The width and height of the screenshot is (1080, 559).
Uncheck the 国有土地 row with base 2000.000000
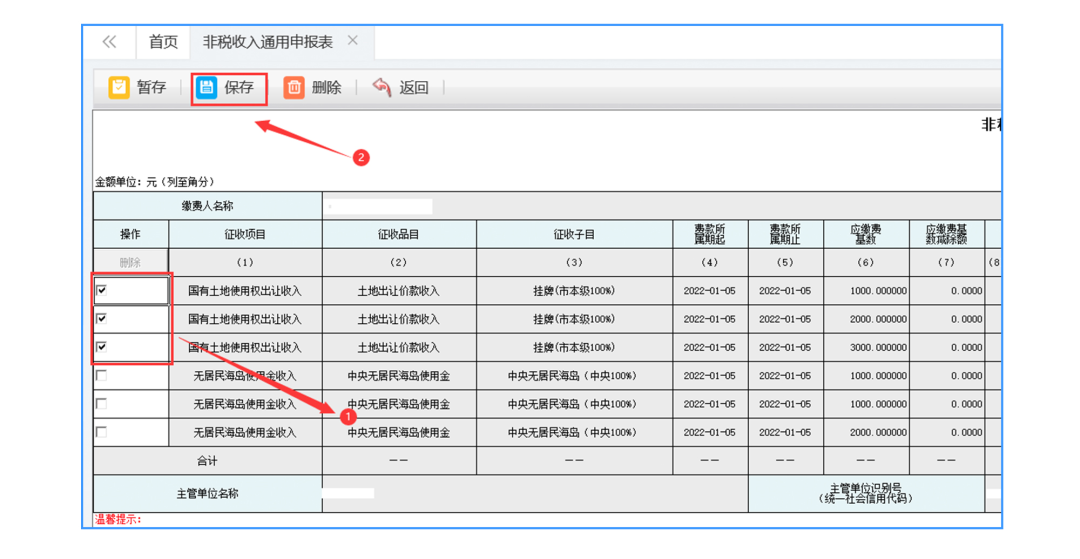tap(101, 319)
